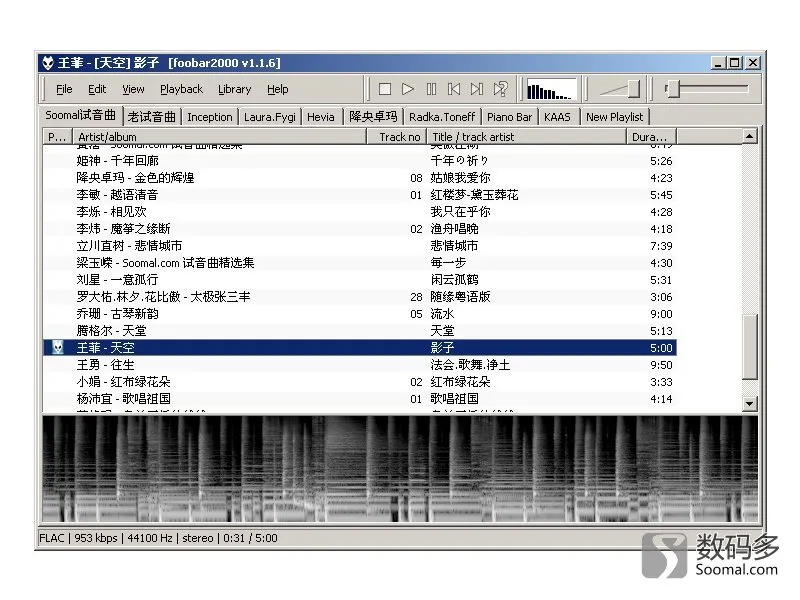800x600 pixels.
Task: Click the now-playing icon beside 王菲
Action: click(58, 347)
